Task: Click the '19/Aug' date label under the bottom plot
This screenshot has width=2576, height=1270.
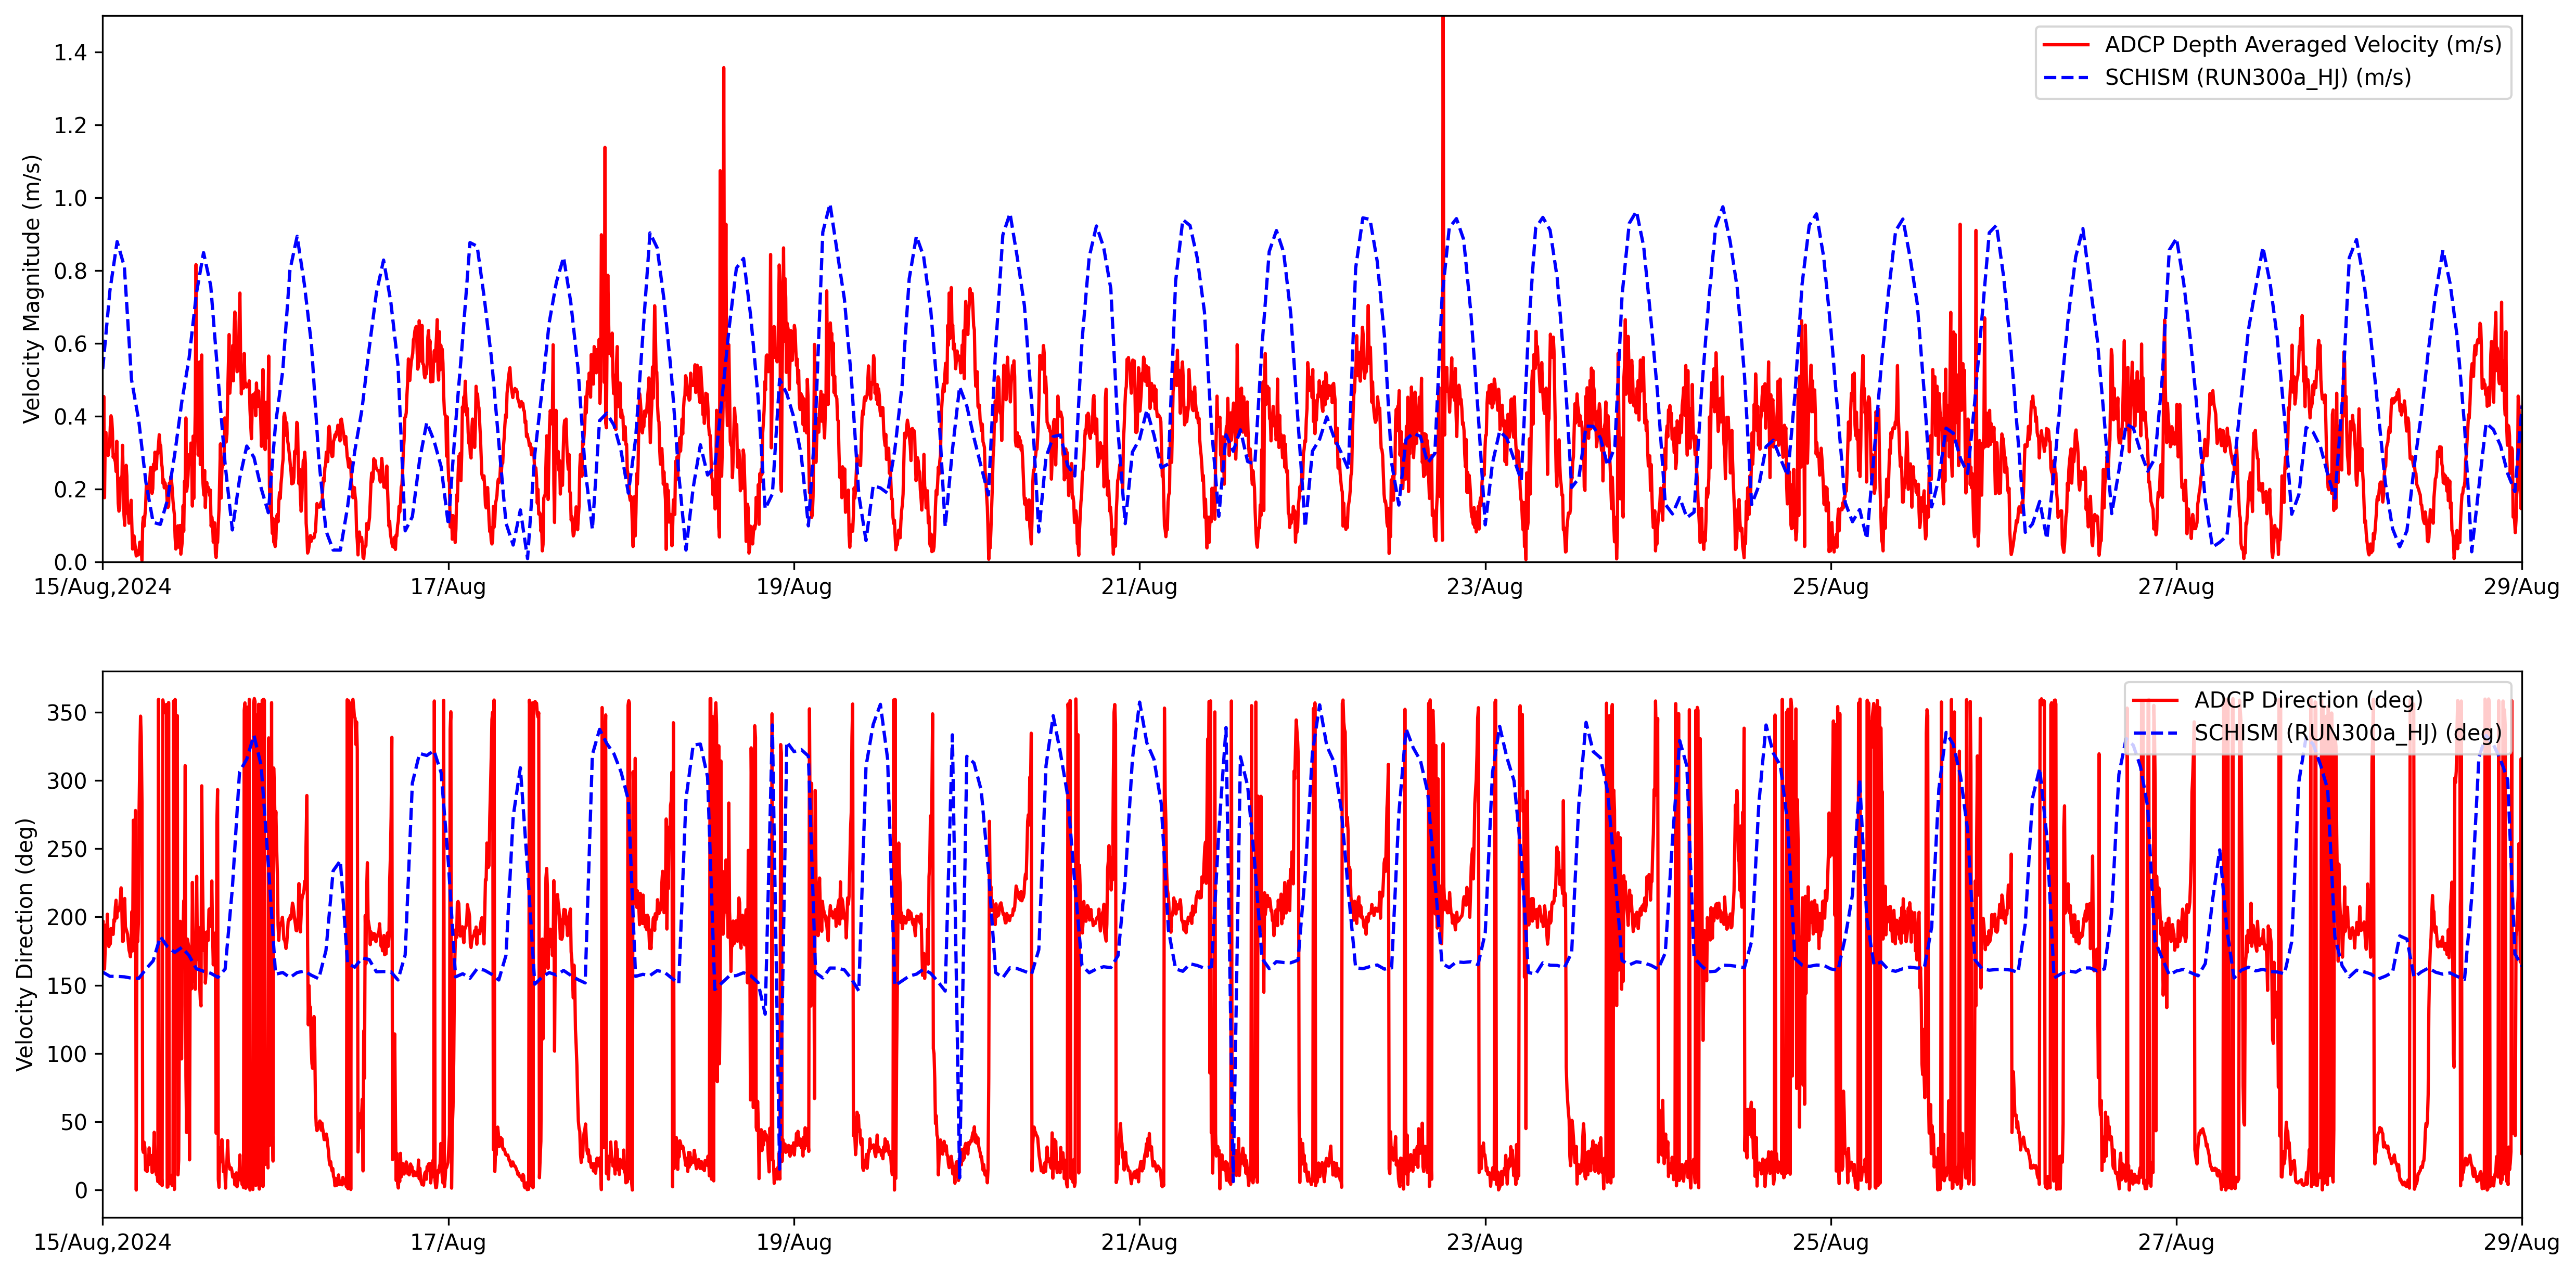Action: [794, 1242]
